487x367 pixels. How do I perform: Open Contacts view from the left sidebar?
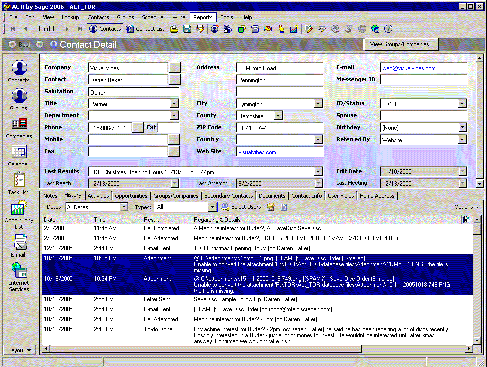click(x=19, y=71)
